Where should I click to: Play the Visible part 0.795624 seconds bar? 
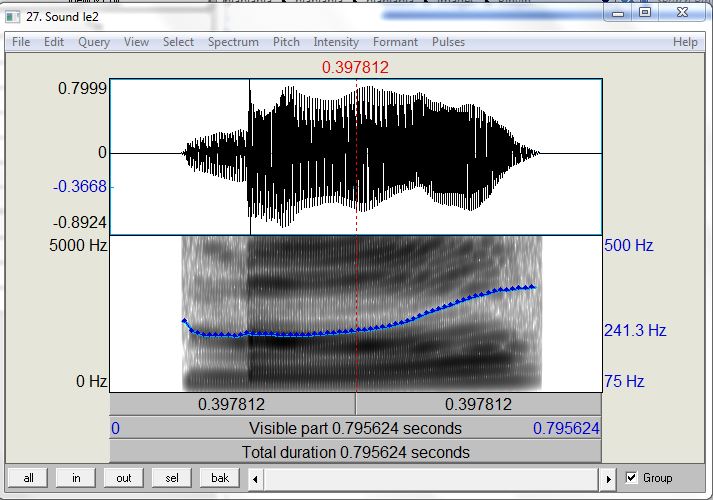point(356,428)
